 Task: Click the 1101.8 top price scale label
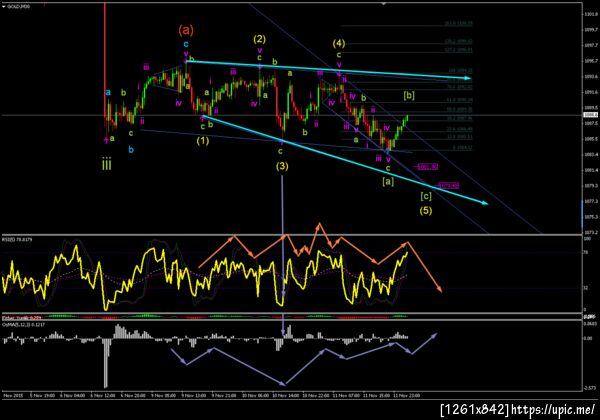590,14
